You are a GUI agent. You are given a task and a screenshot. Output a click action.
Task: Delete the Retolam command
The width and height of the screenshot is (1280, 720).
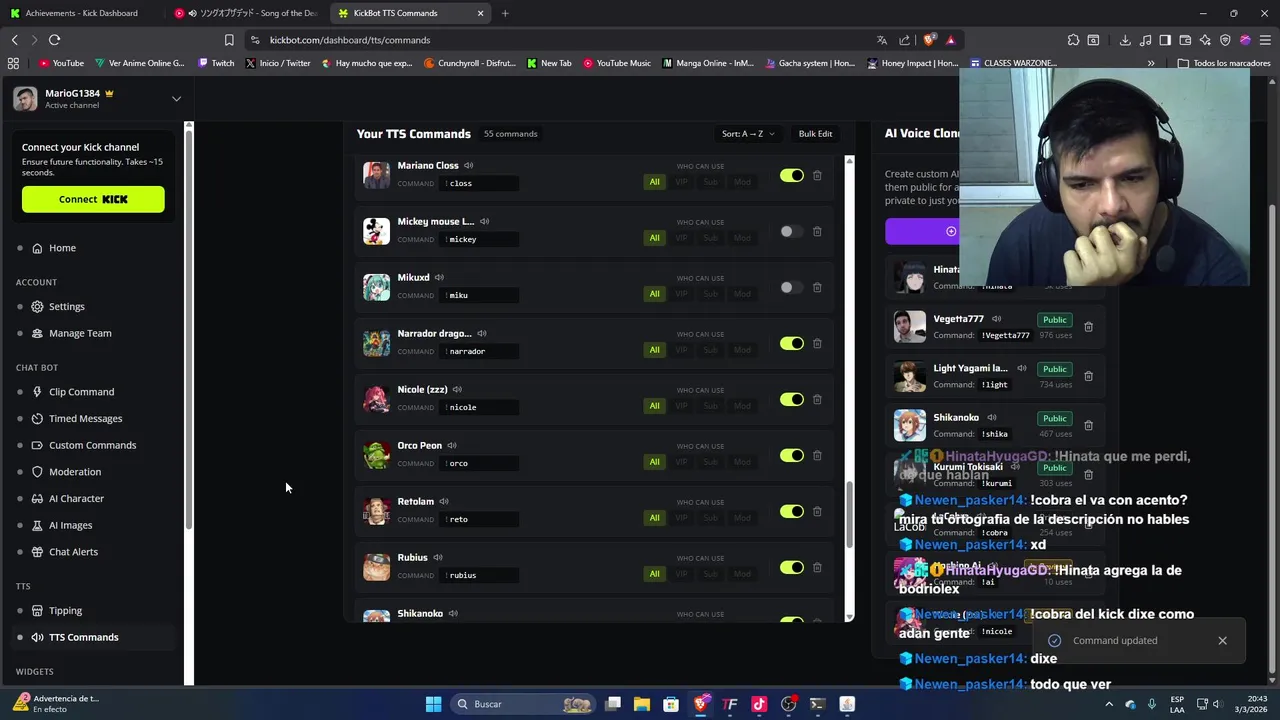point(817,511)
